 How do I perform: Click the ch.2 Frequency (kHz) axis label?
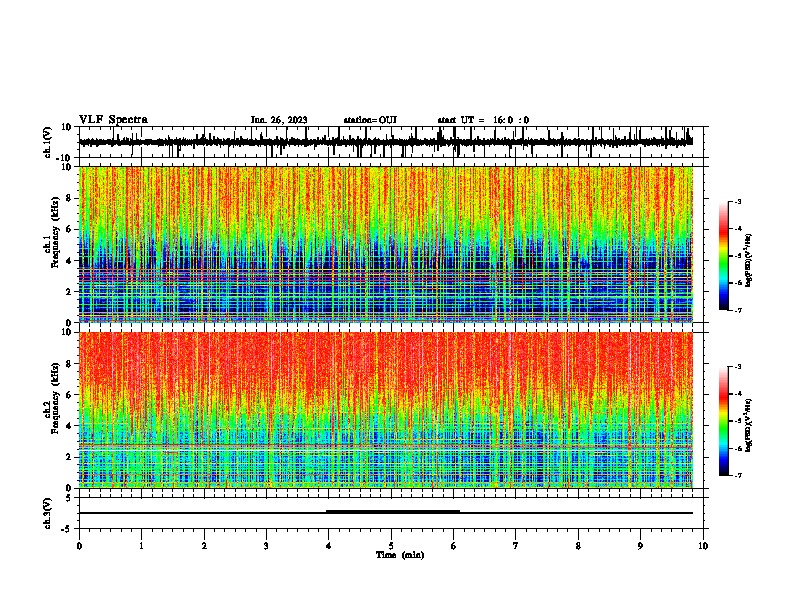pyautogui.click(x=52, y=398)
